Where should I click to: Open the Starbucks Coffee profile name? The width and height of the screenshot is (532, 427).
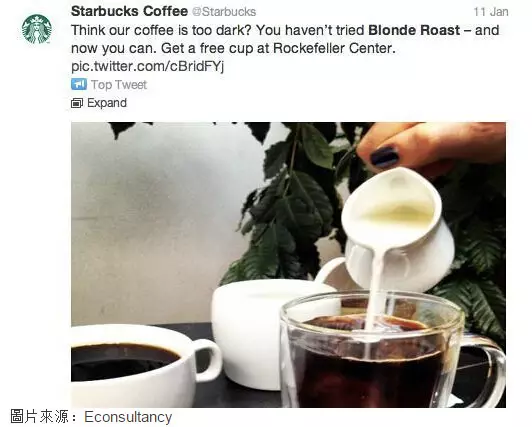coord(129,11)
